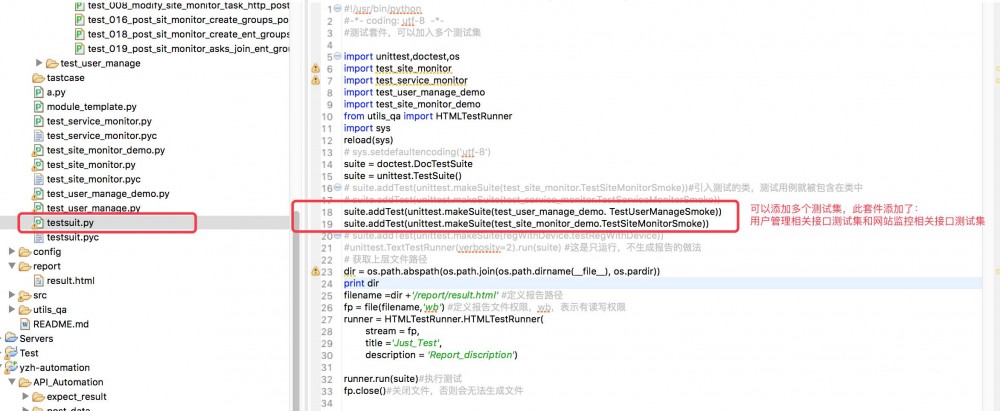Click the README.md file icon
The width and height of the screenshot is (1000, 411).
(26, 324)
